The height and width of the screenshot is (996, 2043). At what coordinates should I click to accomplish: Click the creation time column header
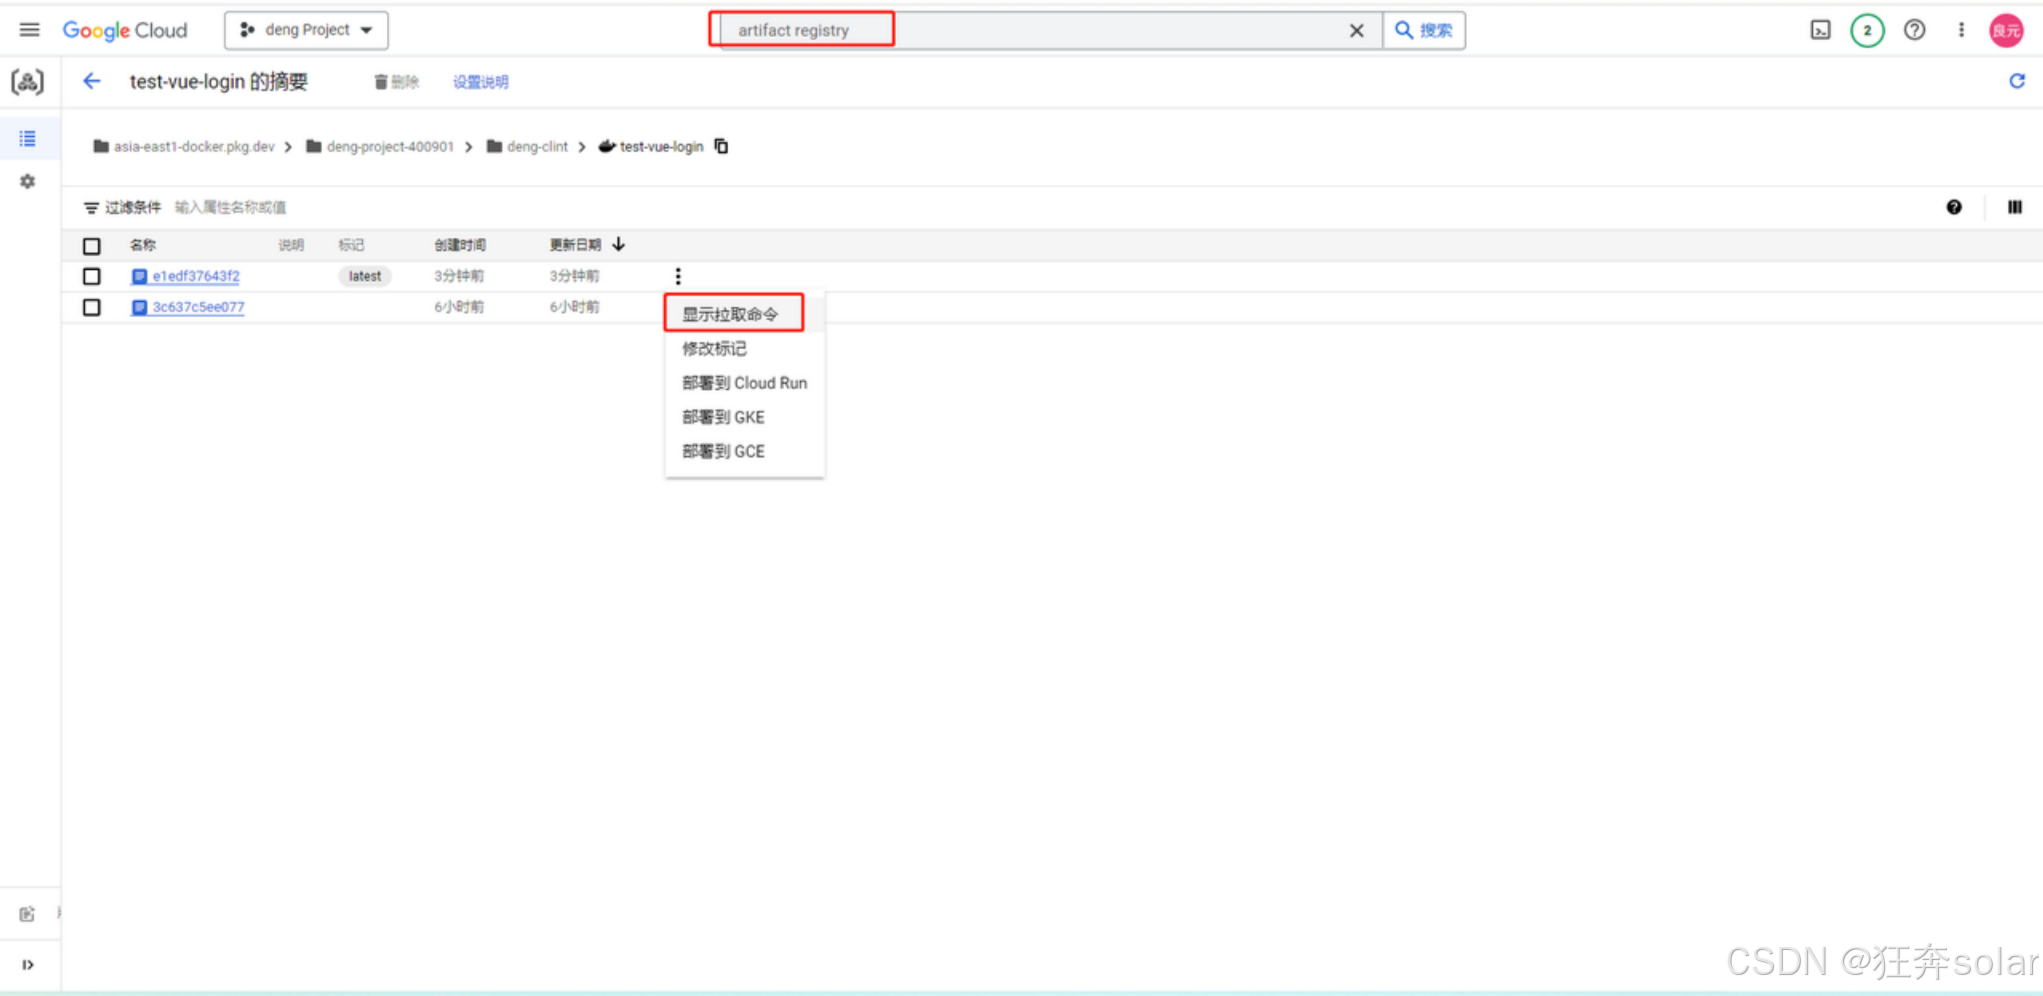[459, 245]
